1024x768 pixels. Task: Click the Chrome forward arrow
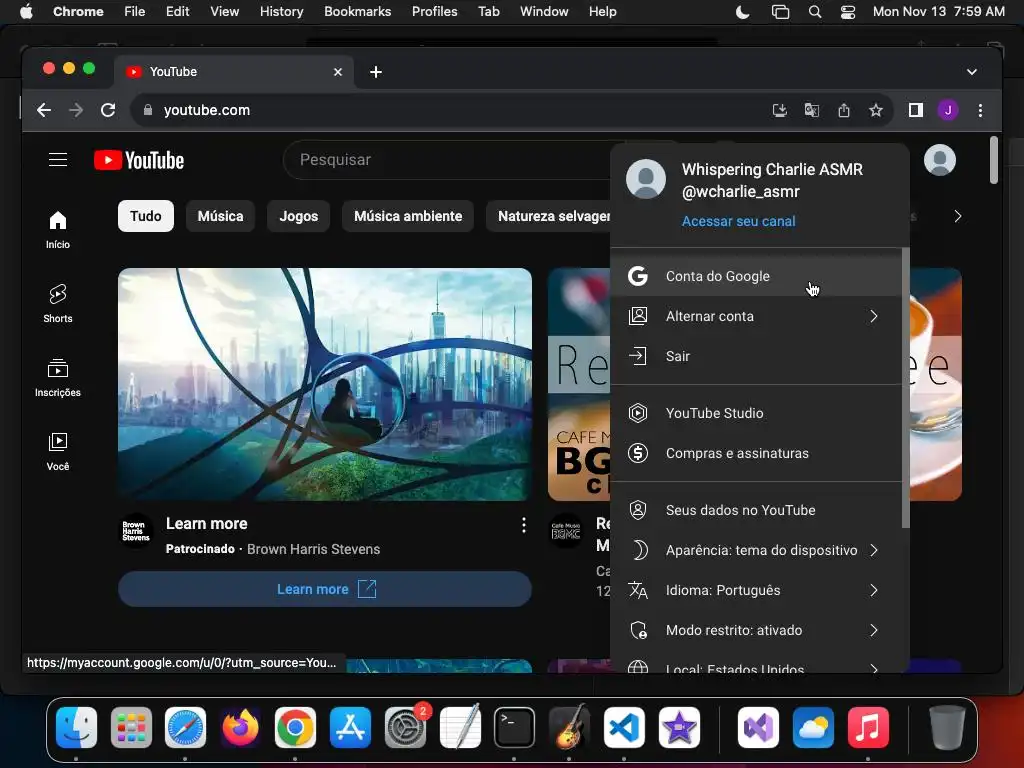(76, 110)
